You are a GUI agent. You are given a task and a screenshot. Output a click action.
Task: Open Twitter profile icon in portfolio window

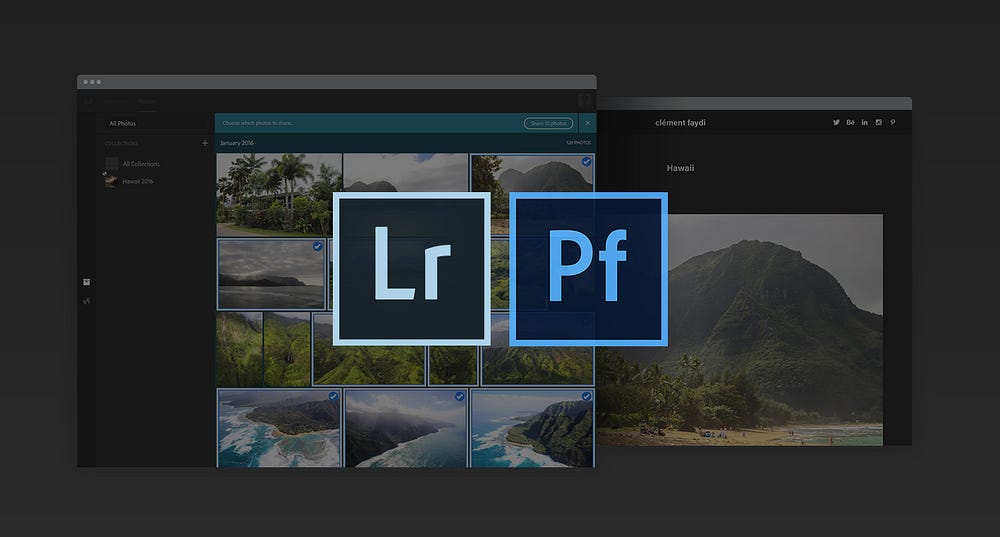coord(836,122)
